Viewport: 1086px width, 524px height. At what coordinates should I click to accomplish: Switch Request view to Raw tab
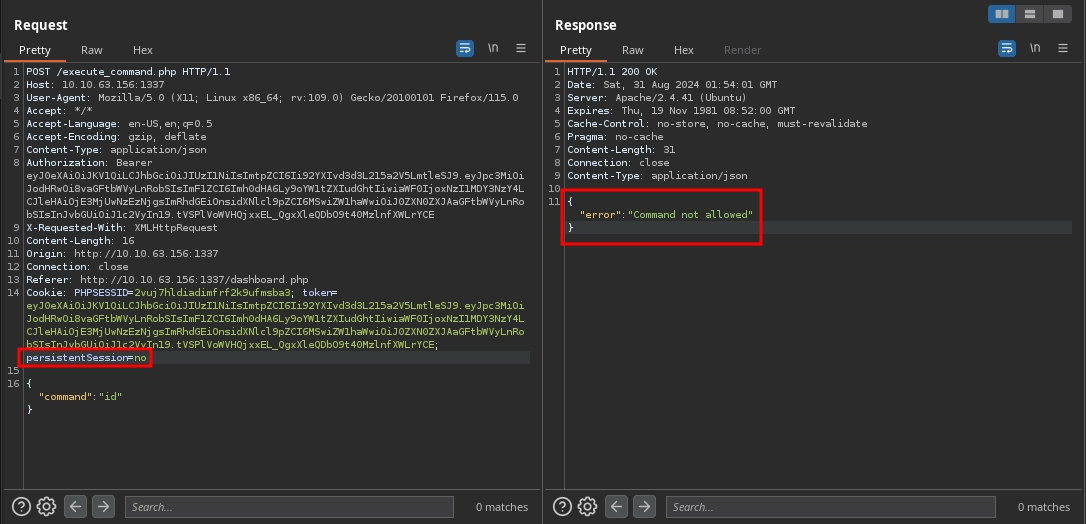[92, 50]
